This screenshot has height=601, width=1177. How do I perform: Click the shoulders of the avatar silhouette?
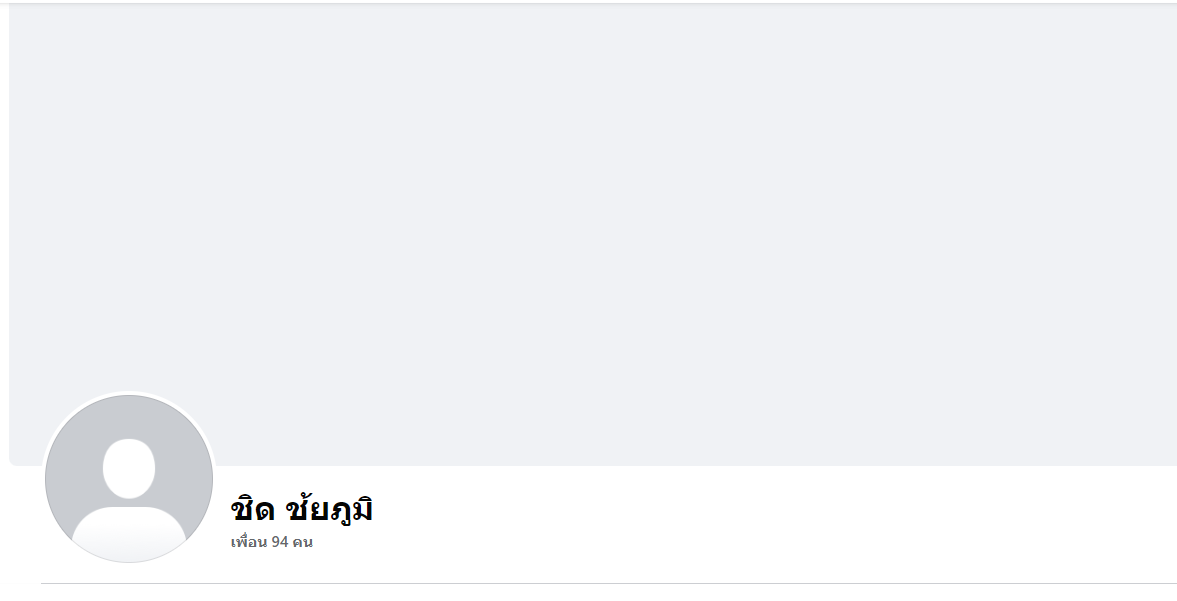point(129,533)
